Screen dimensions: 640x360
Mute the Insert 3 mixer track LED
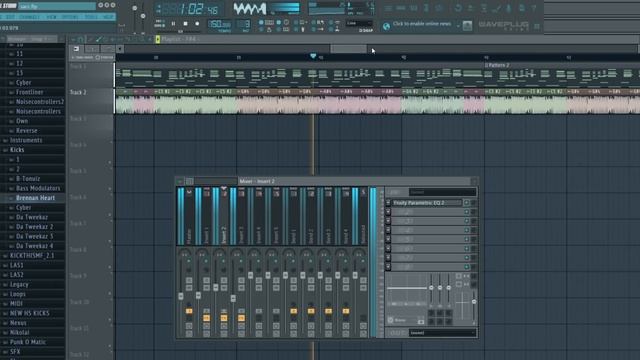(241, 261)
